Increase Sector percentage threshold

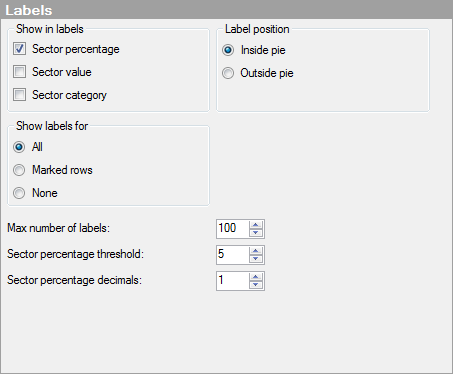click(x=256, y=251)
